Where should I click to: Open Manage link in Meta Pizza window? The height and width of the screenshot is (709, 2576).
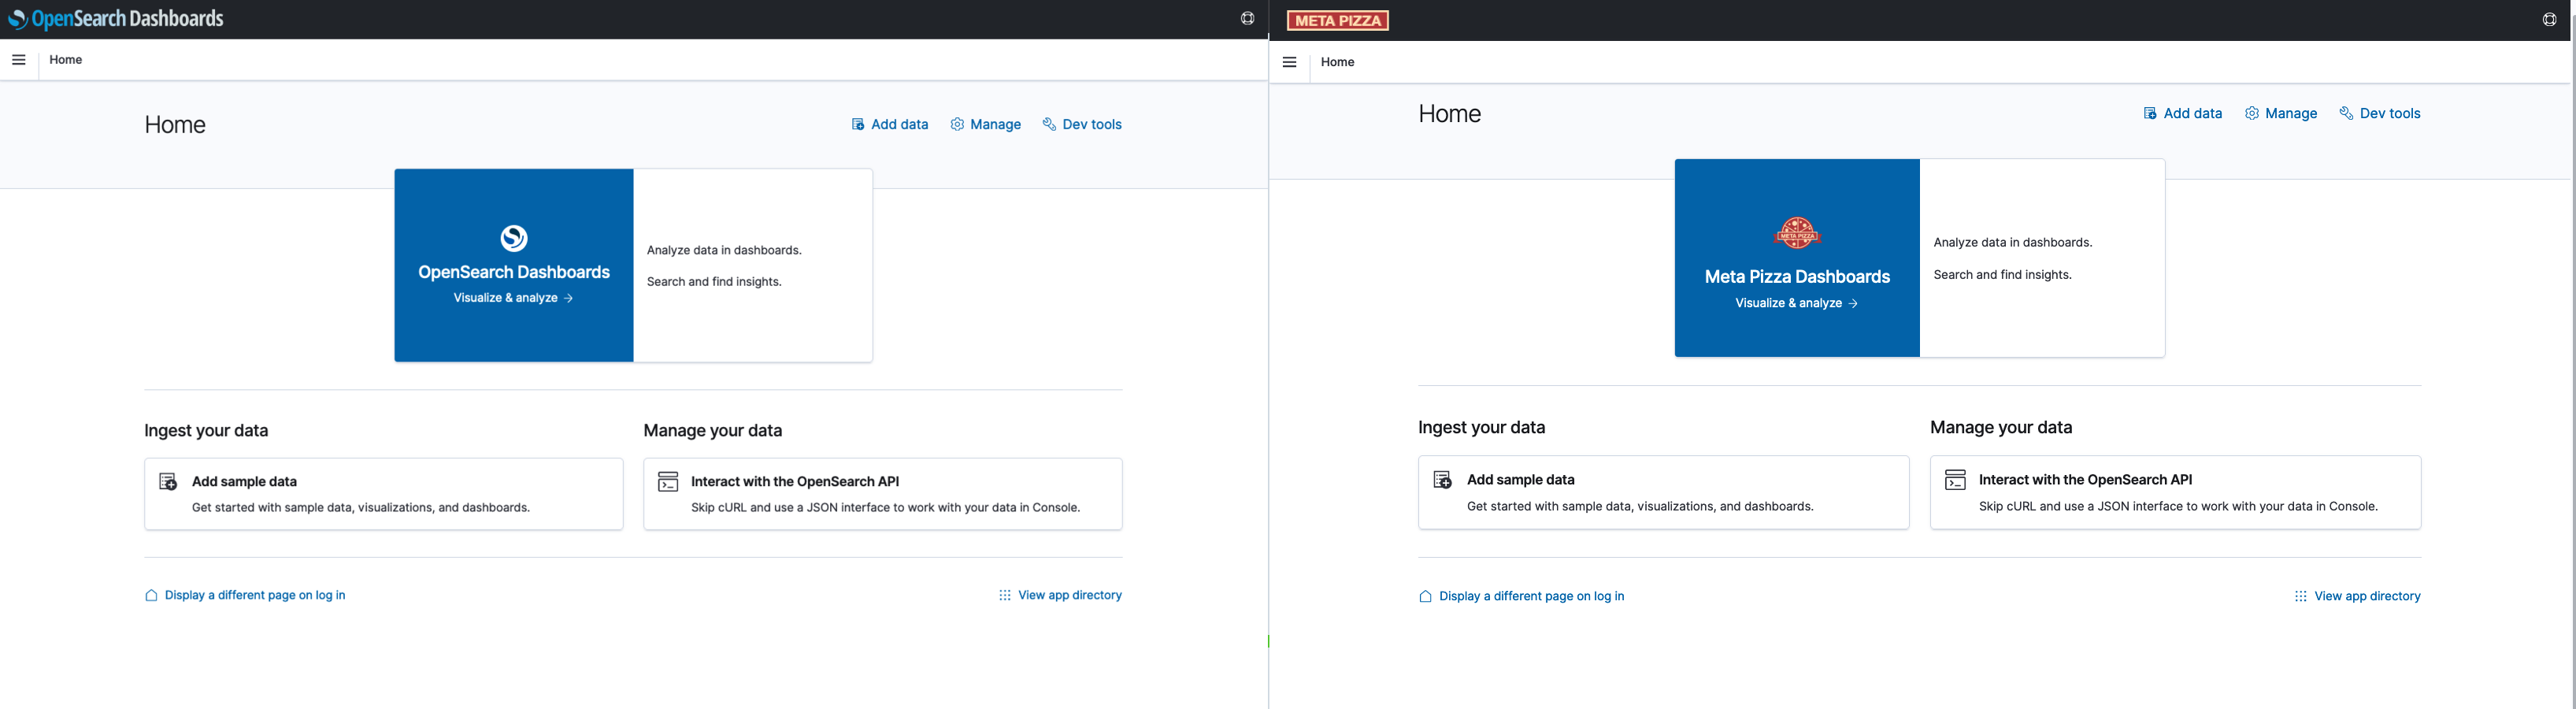(2291, 113)
